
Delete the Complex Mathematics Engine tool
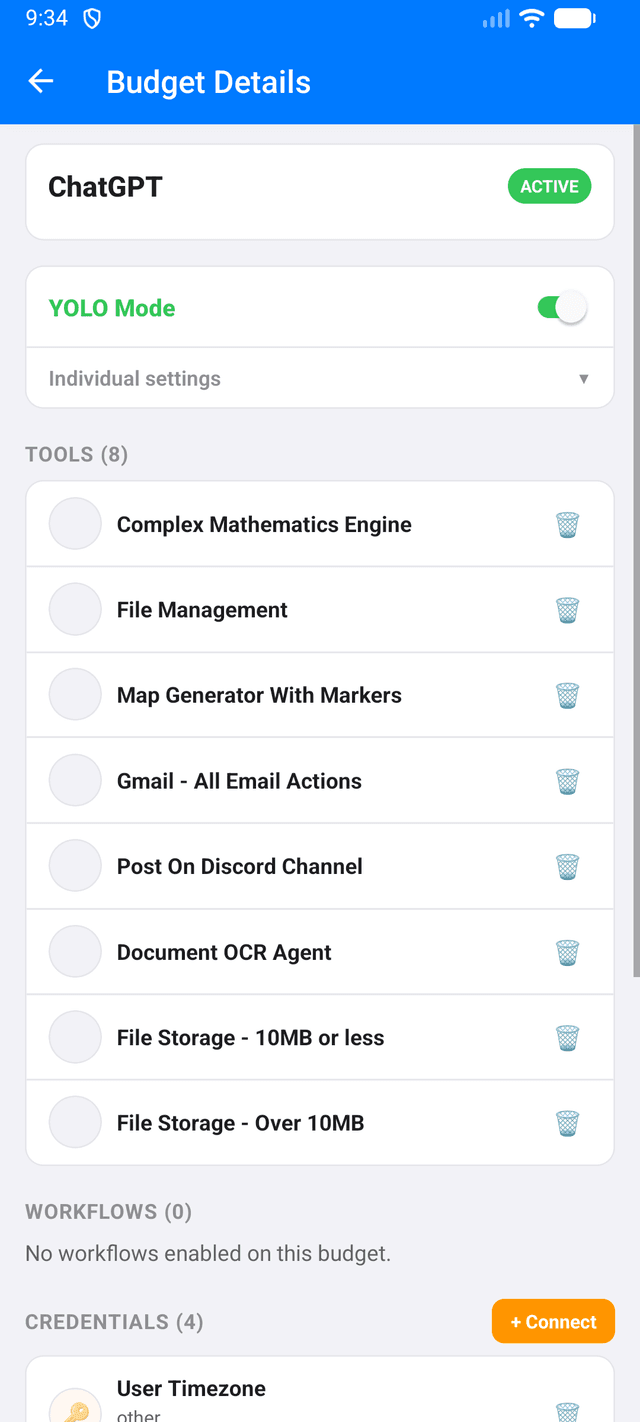click(567, 523)
